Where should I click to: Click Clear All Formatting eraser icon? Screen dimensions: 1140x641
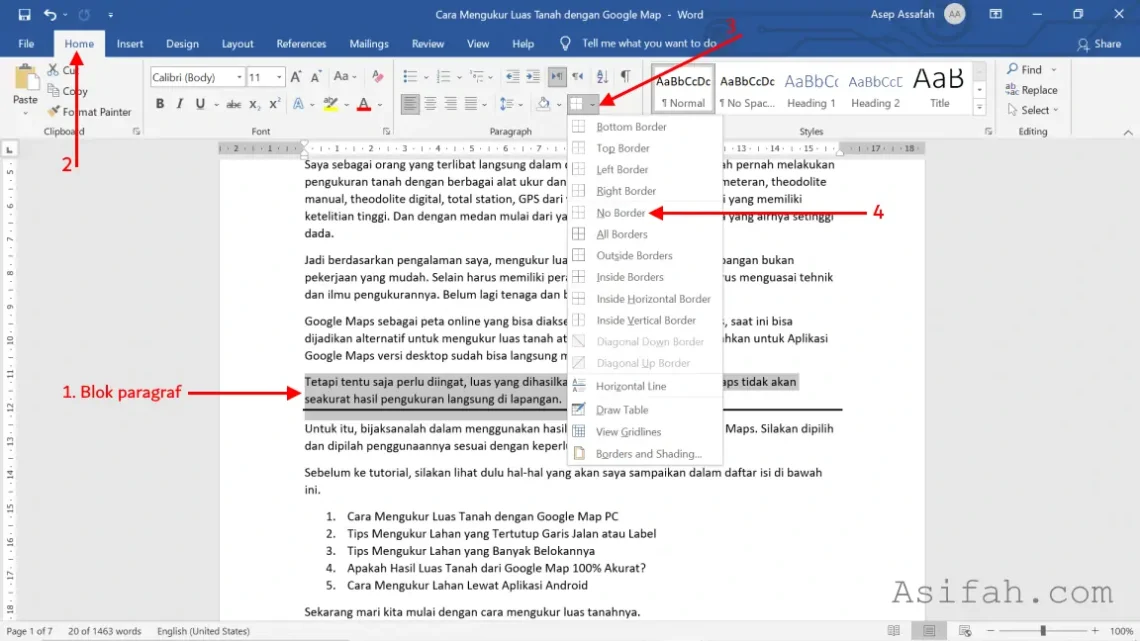point(377,76)
